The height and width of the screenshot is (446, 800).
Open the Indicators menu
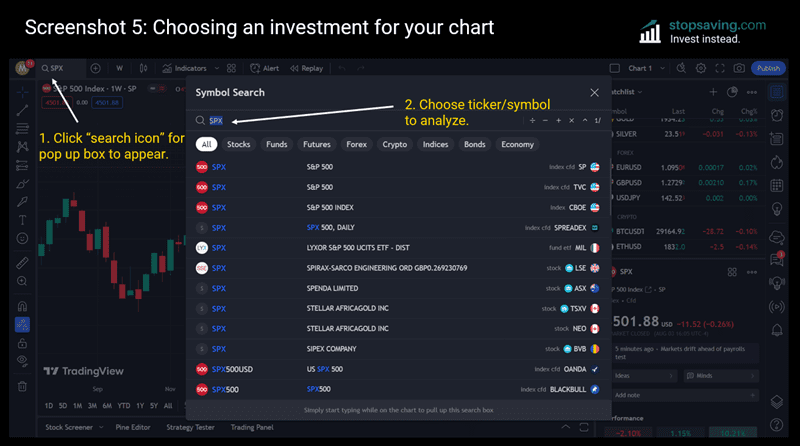click(185, 68)
